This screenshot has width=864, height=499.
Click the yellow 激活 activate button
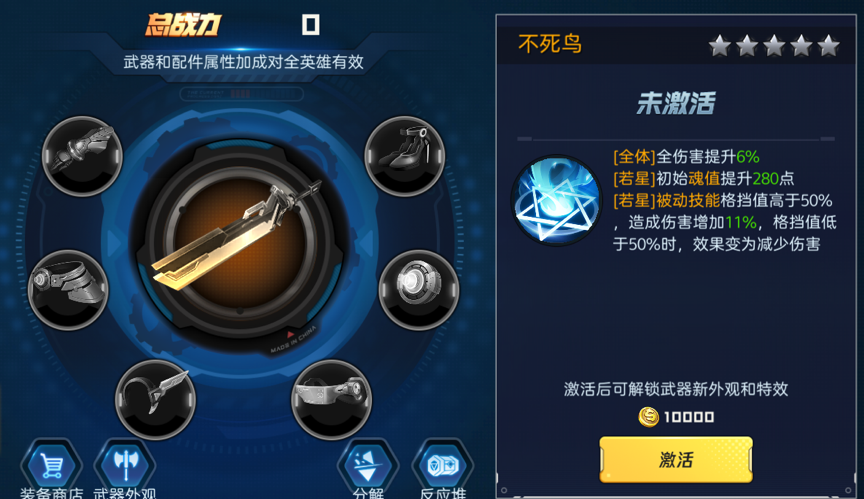(676, 459)
